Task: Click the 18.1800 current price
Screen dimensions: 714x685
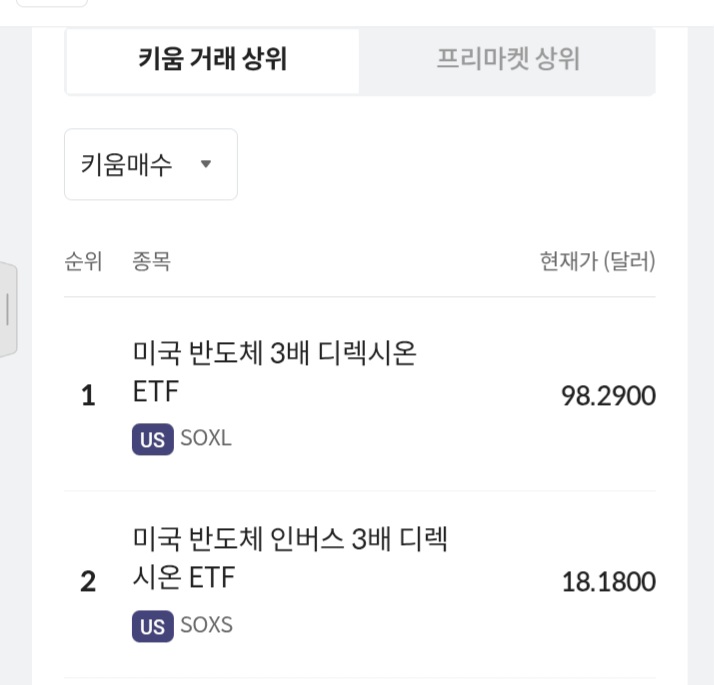Action: tap(608, 582)
